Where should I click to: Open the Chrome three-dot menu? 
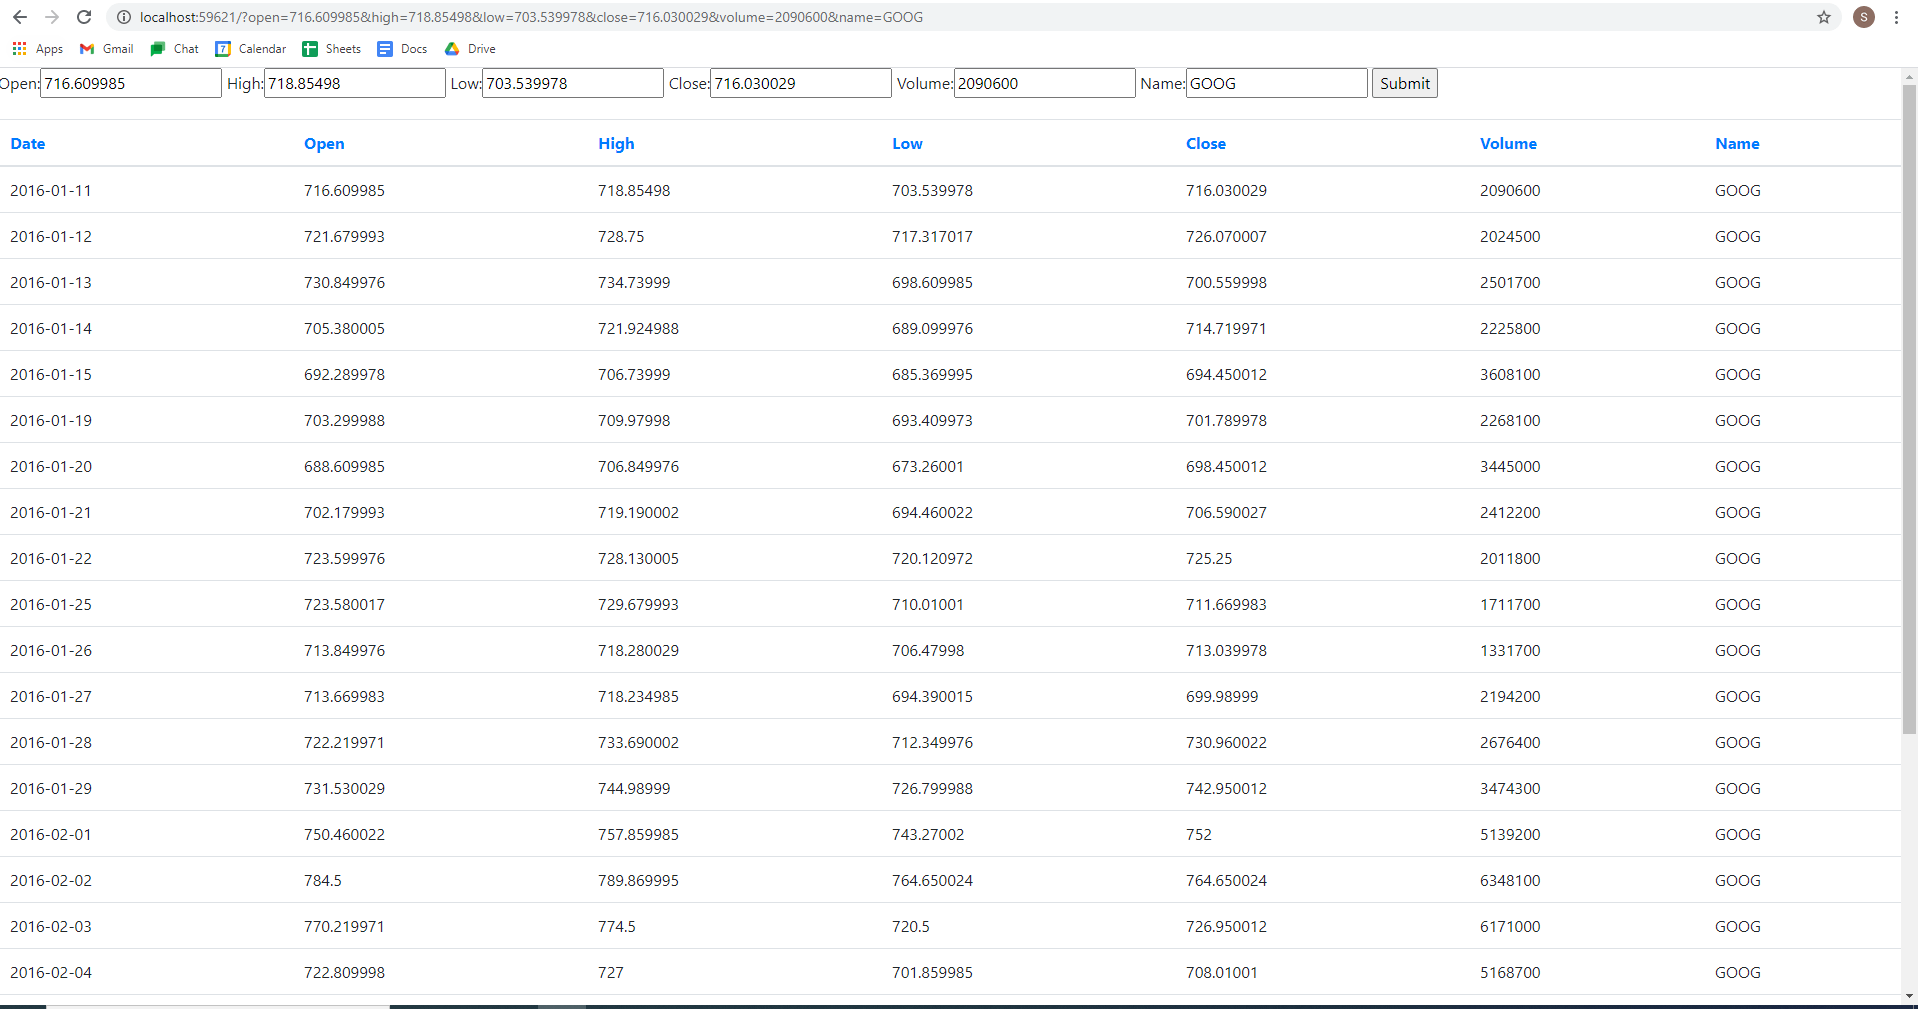click(1896, 17)
